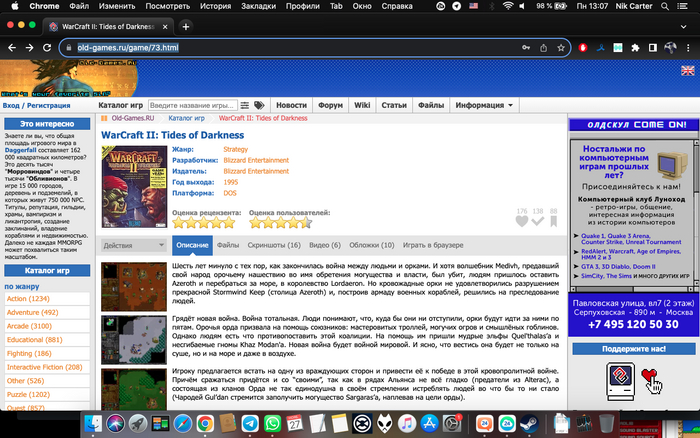
Task: Switch to the Файлы tab of the game
Action: point(228,245)
